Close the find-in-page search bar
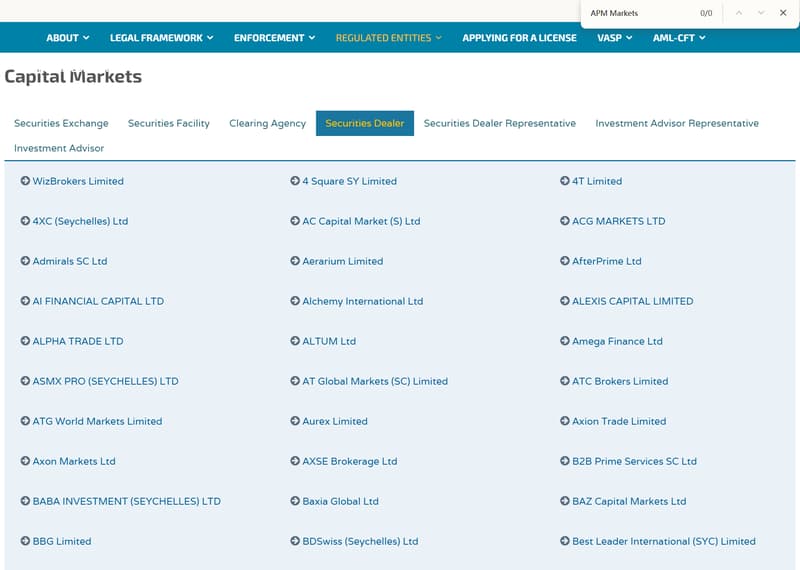 tap(783, 13)
